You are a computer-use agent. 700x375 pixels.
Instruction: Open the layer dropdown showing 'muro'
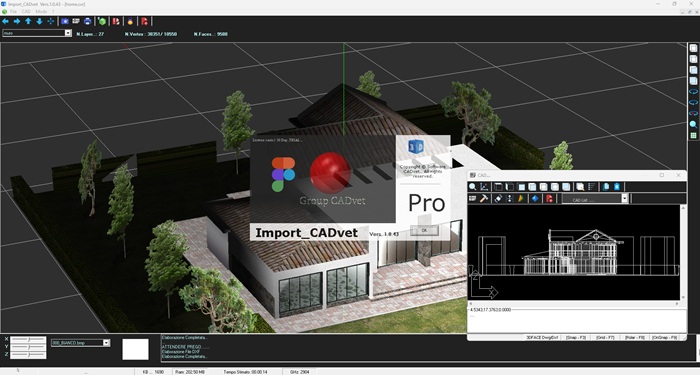(68, 33)
